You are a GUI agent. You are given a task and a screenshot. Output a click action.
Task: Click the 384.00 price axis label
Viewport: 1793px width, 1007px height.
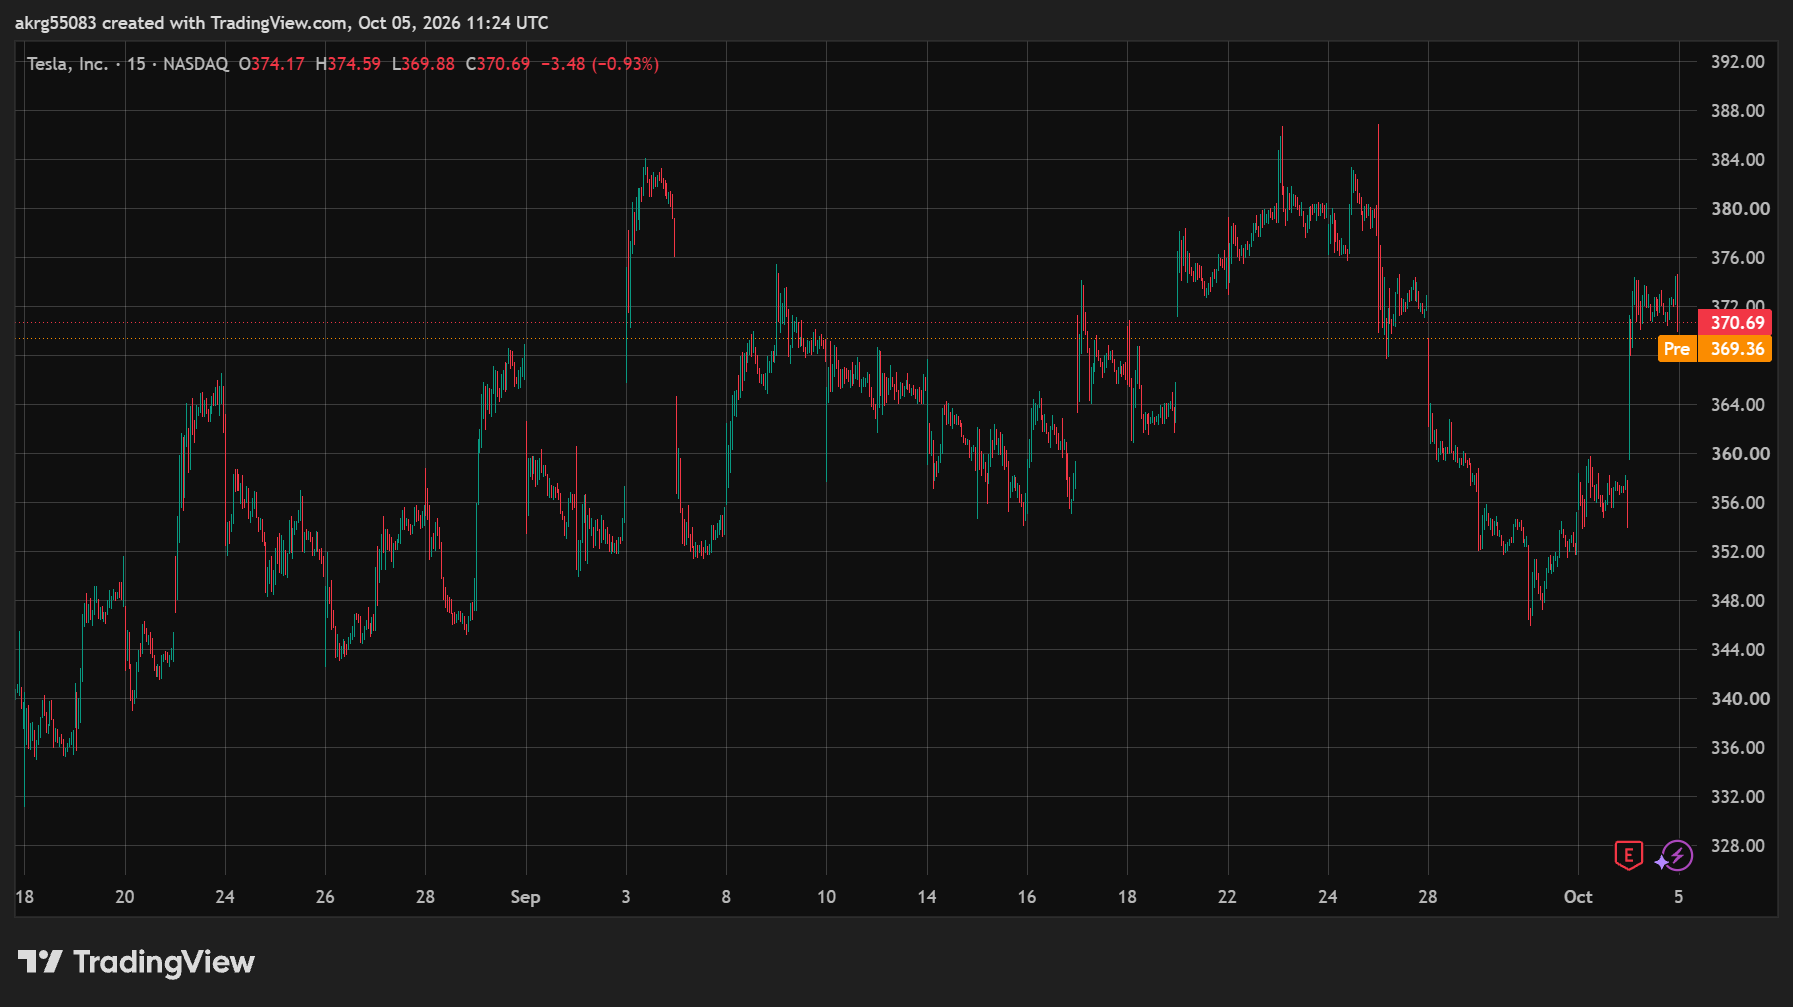[x=1738, y=160]
